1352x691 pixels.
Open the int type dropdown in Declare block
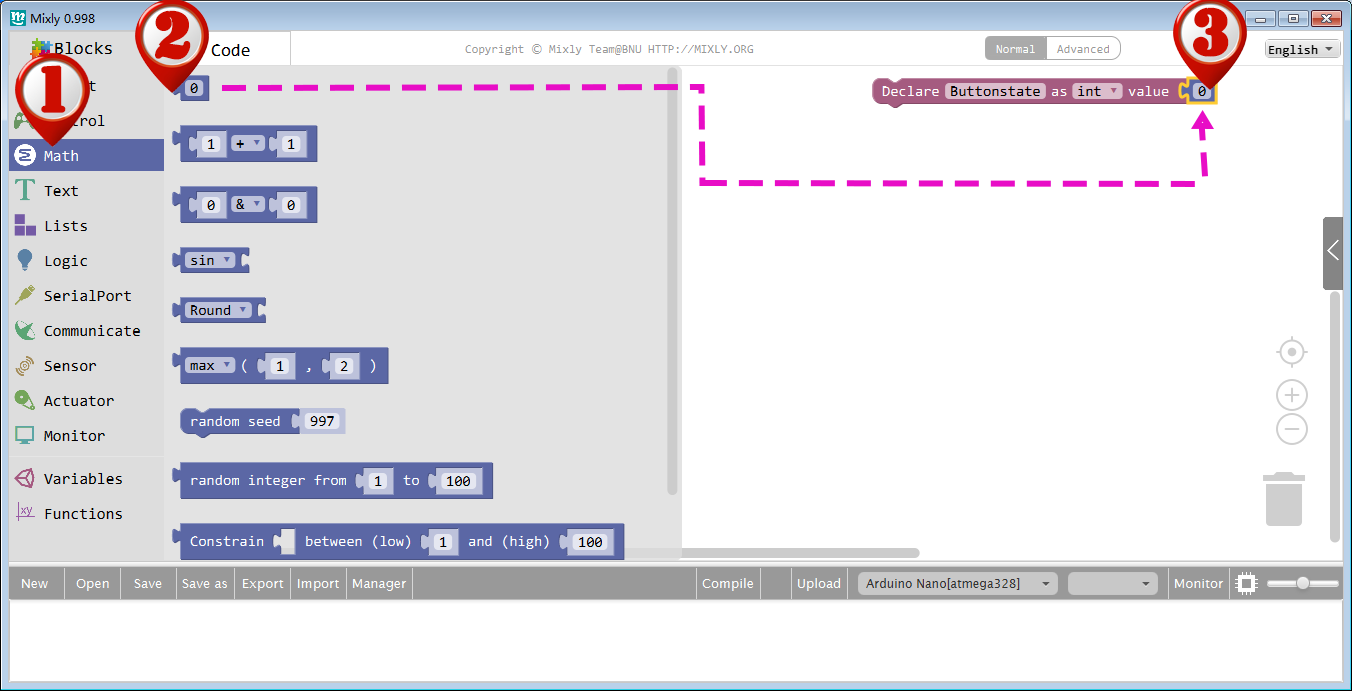1097,91
